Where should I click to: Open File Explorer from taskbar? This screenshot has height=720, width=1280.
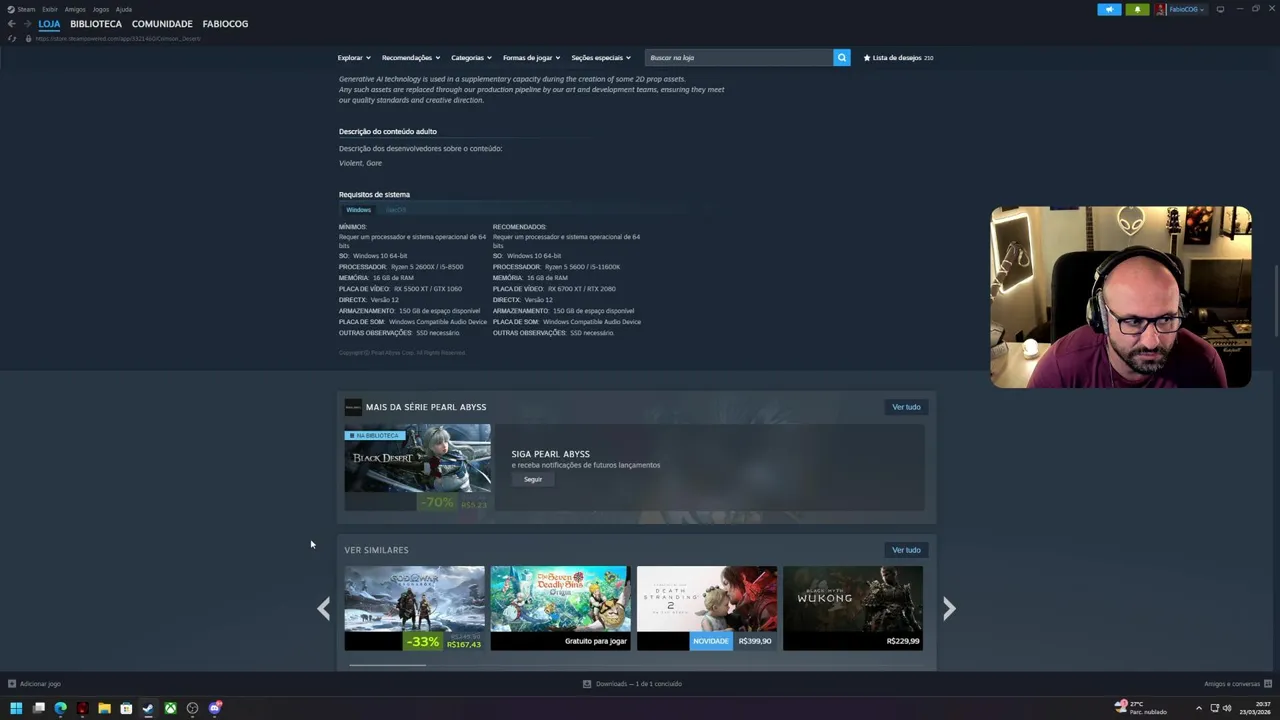104,708
